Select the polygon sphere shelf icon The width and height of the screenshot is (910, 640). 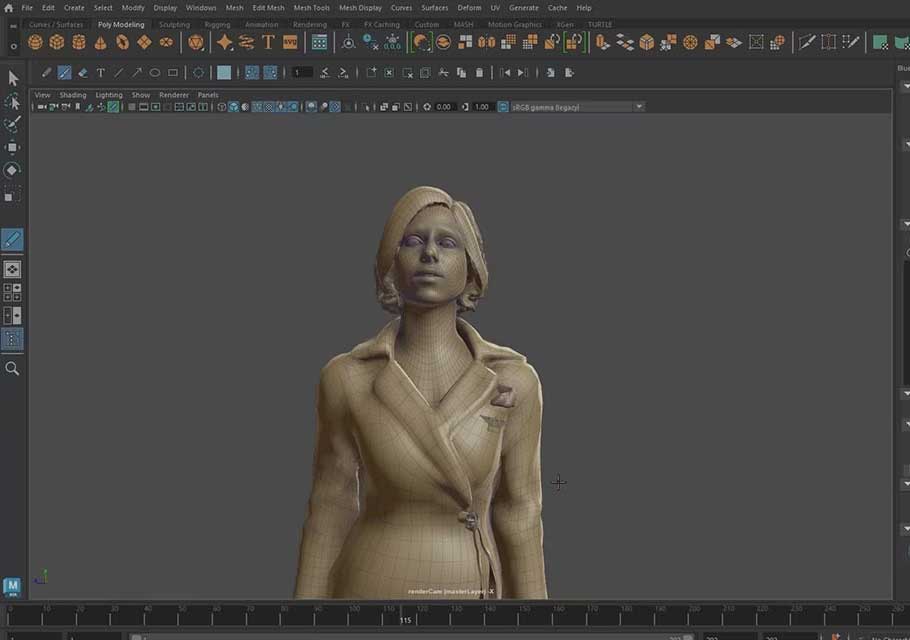point(35,42)
